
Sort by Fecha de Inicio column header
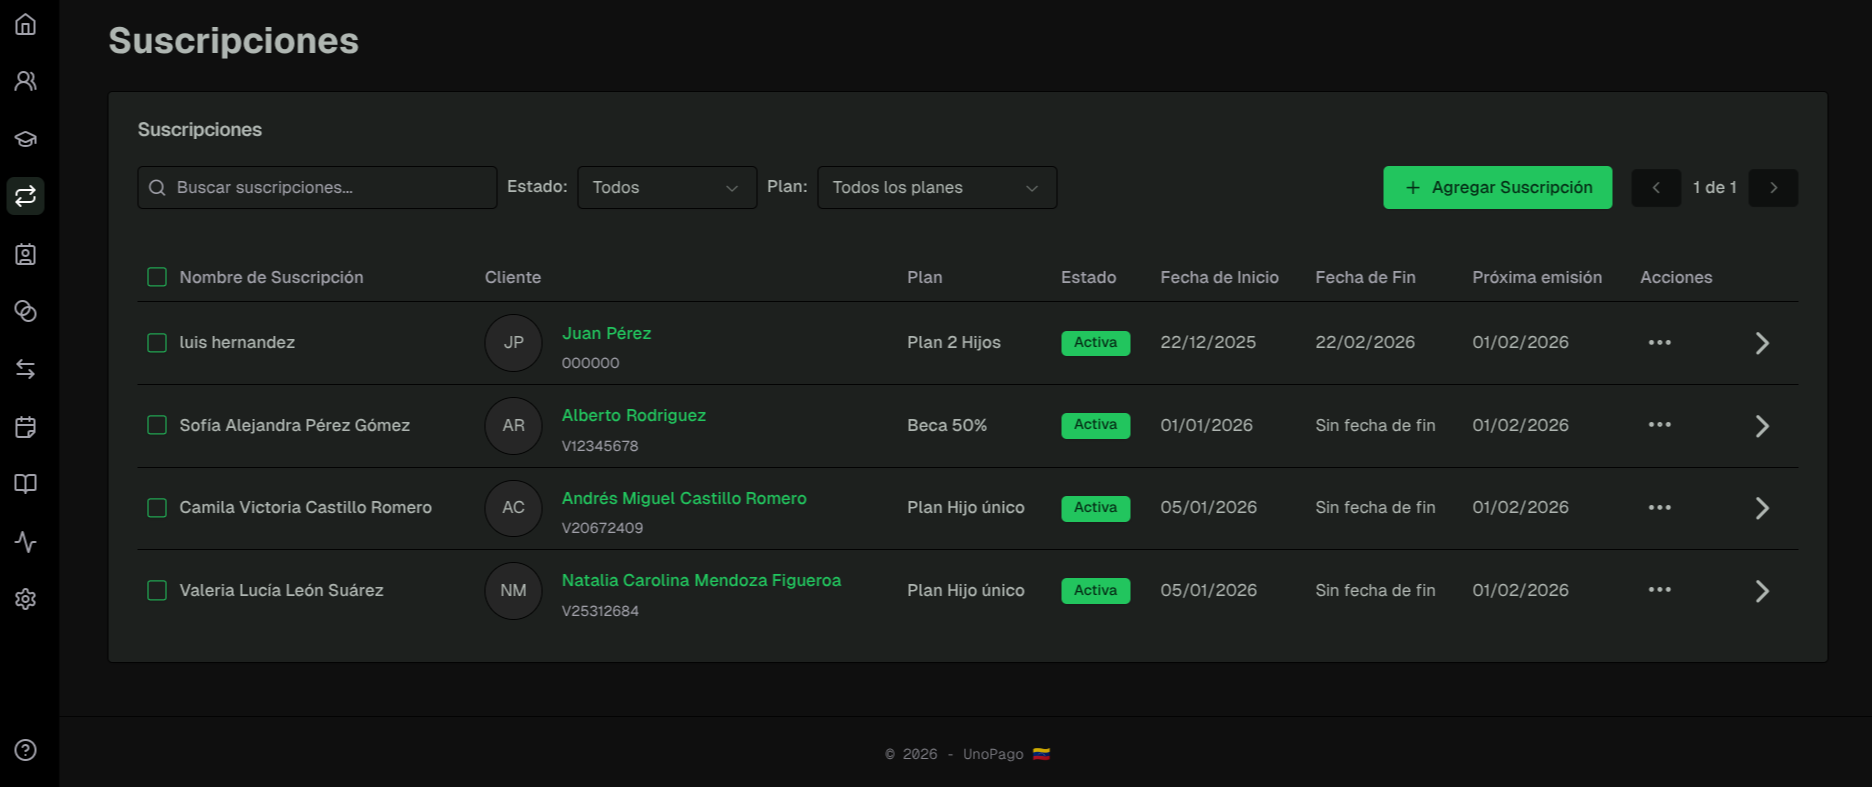[1219, 277]
